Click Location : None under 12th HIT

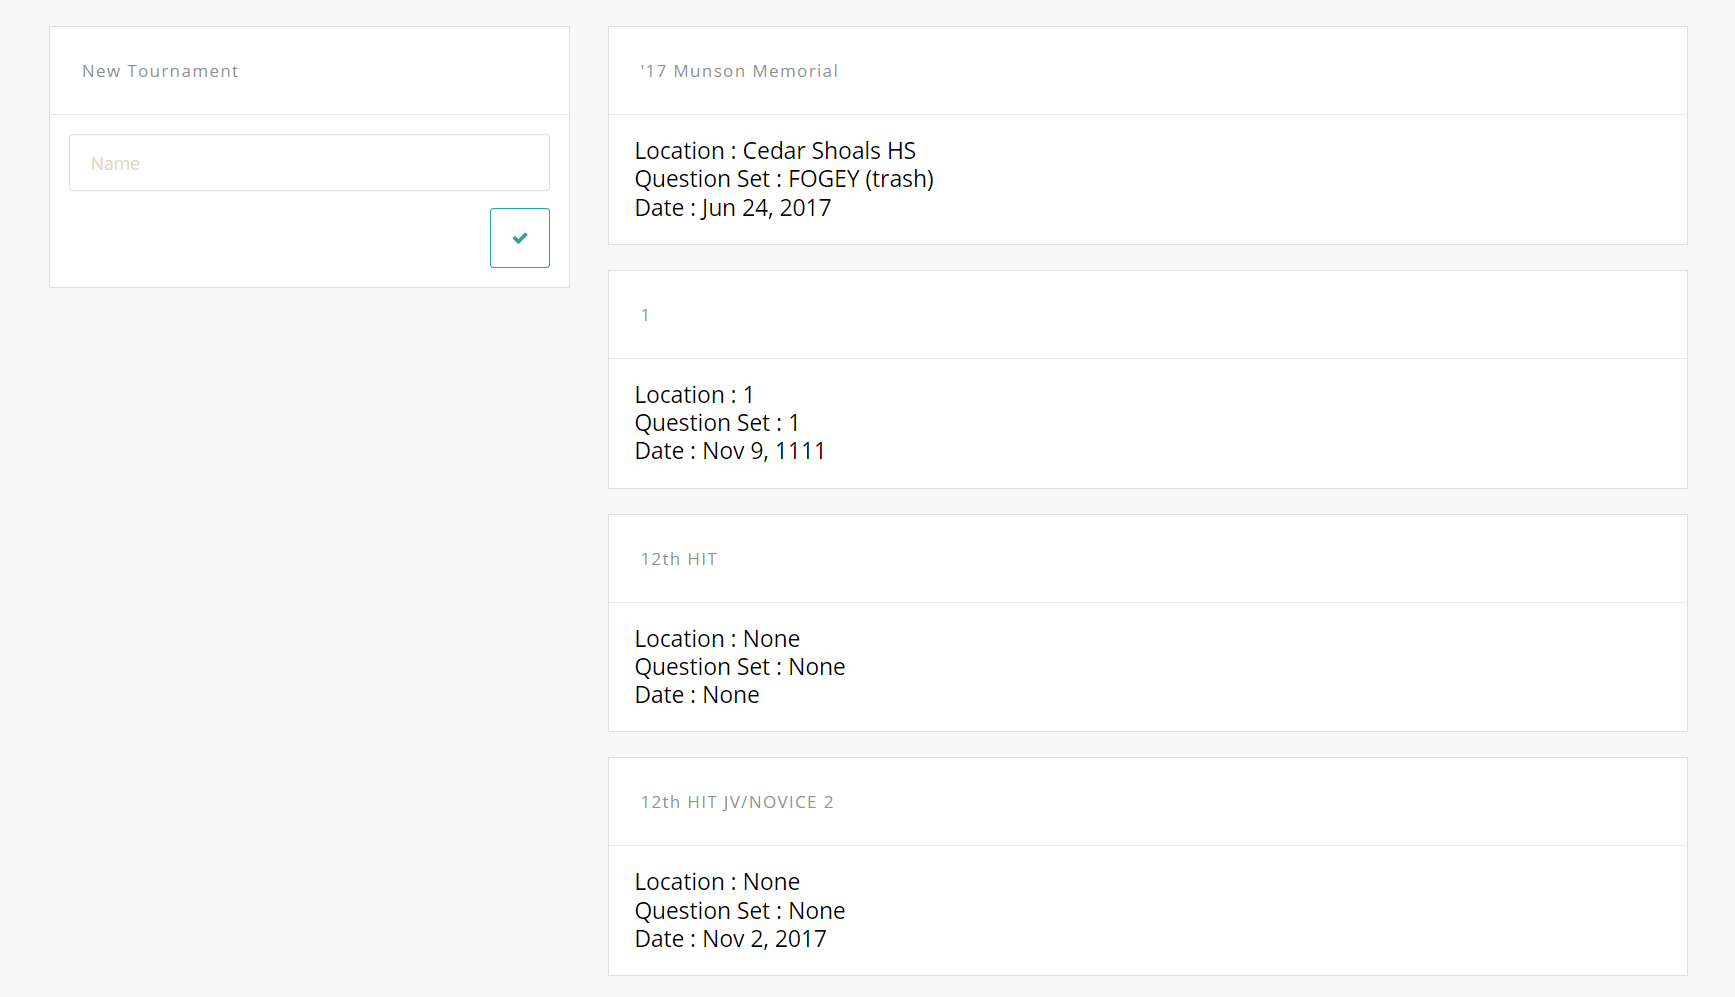(717, 639)
